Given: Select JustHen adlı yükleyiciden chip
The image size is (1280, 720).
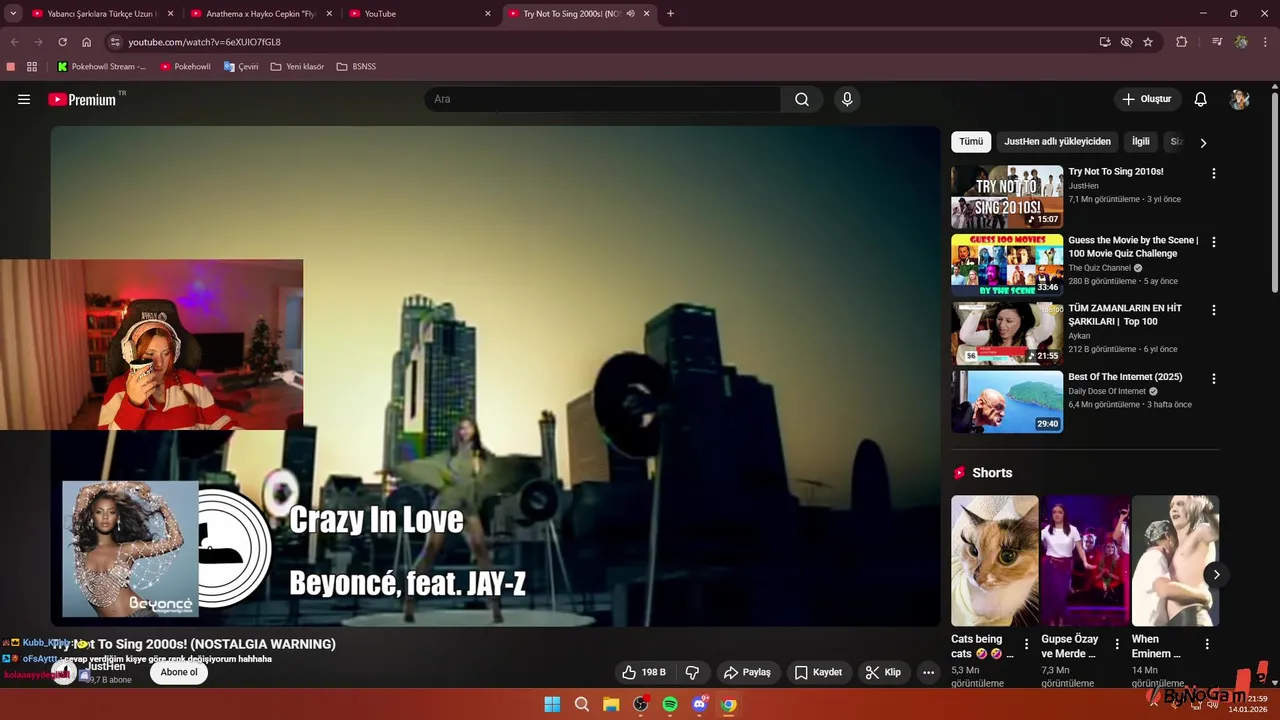Looking at the screenshot, I should (x=1057, y=141).
